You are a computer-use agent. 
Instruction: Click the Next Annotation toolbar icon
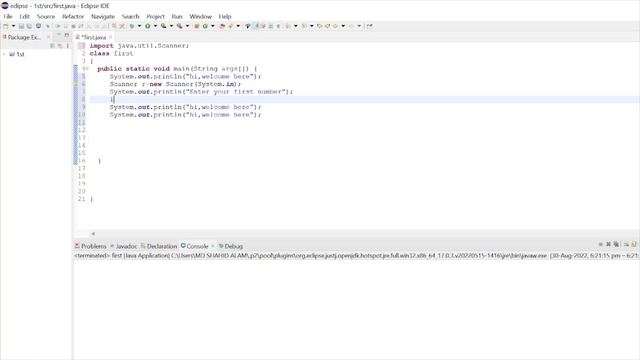click(288, 26)
